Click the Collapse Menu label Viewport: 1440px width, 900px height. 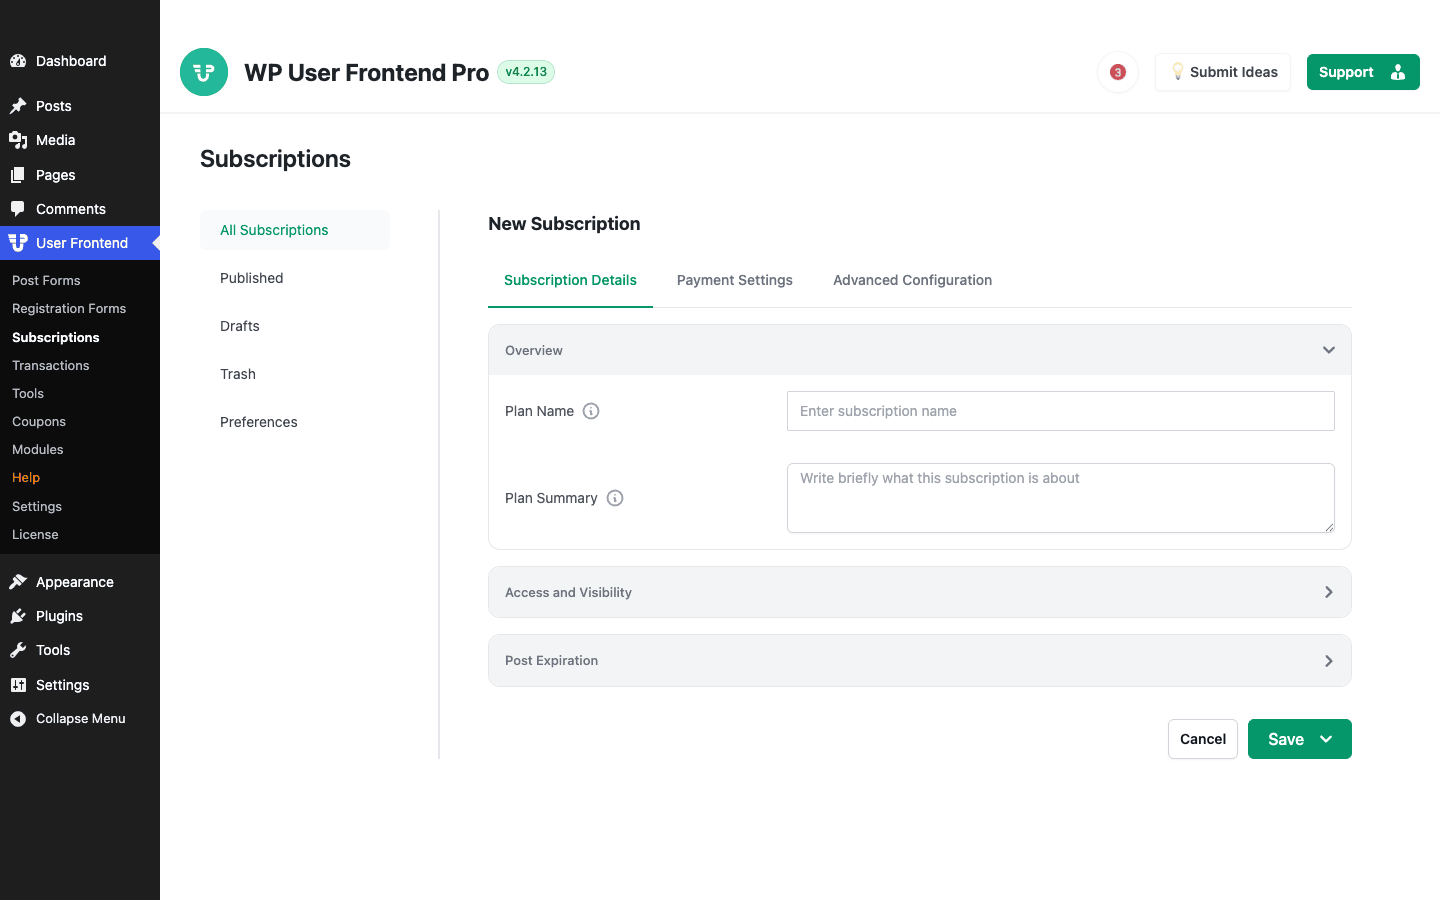pos(81,719)
